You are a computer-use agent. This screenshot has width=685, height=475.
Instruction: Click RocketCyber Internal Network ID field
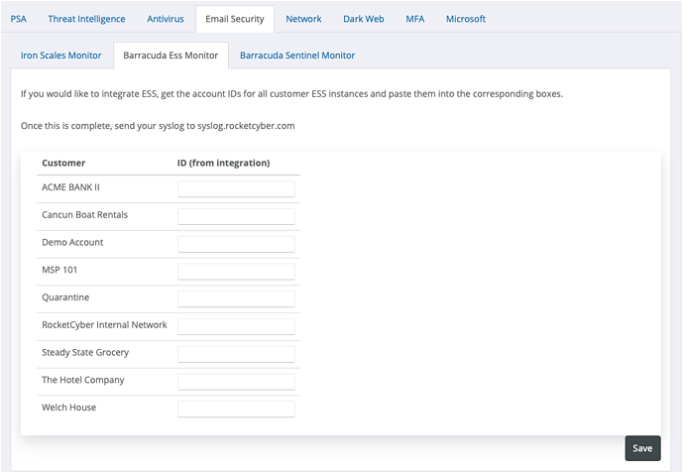click(236, 327)
